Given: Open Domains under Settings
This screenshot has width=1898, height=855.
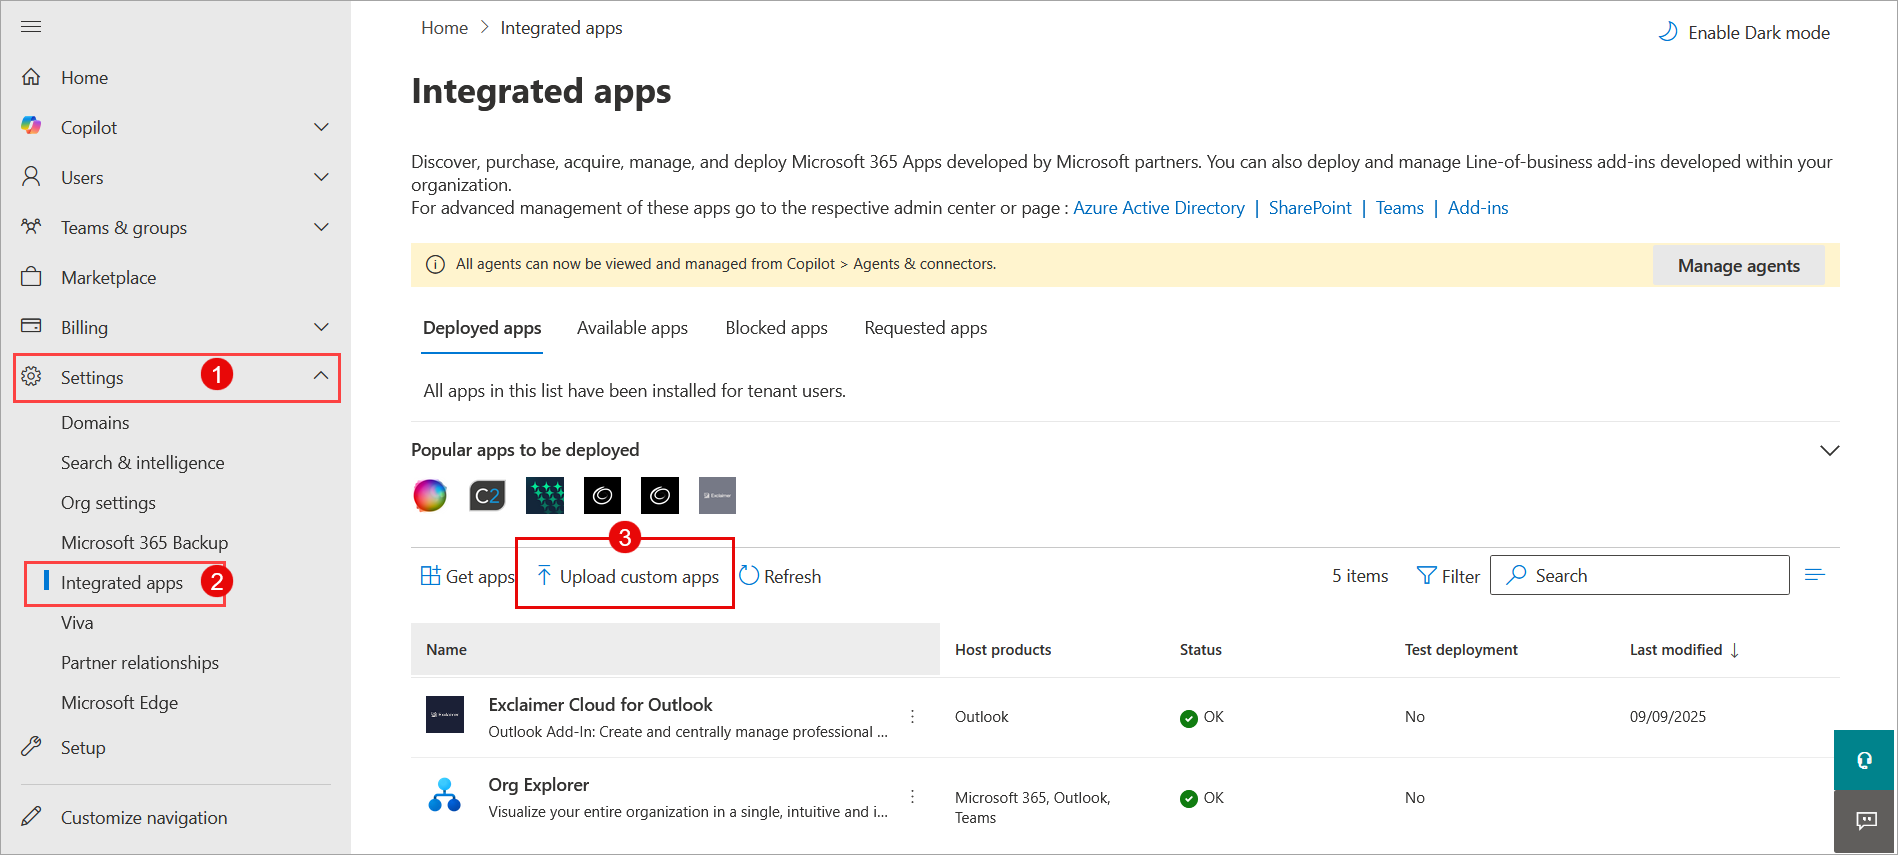Looking at the screenshot, I should [95, 423].
